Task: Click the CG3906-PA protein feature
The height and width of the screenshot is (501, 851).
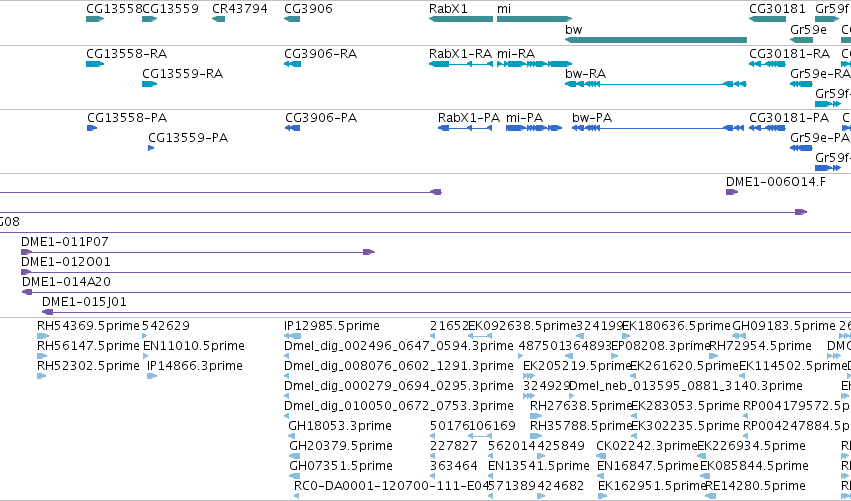Action: [293, 128]
